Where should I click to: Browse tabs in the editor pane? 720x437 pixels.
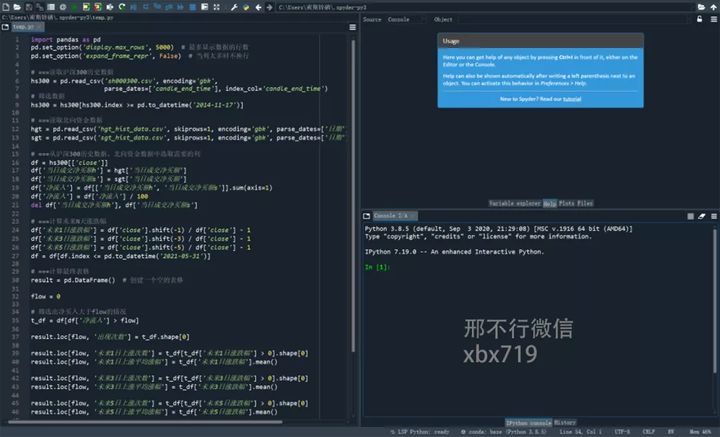[x=5, y=27]
